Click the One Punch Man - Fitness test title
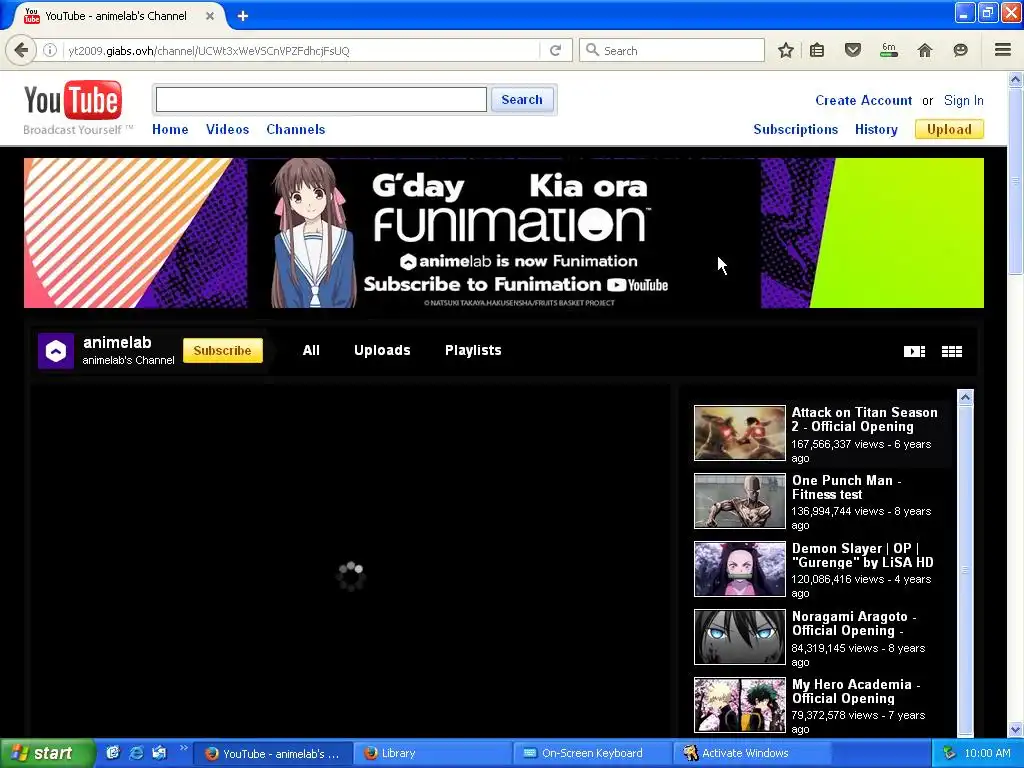1024x768 pixels. tap(846, 487)
